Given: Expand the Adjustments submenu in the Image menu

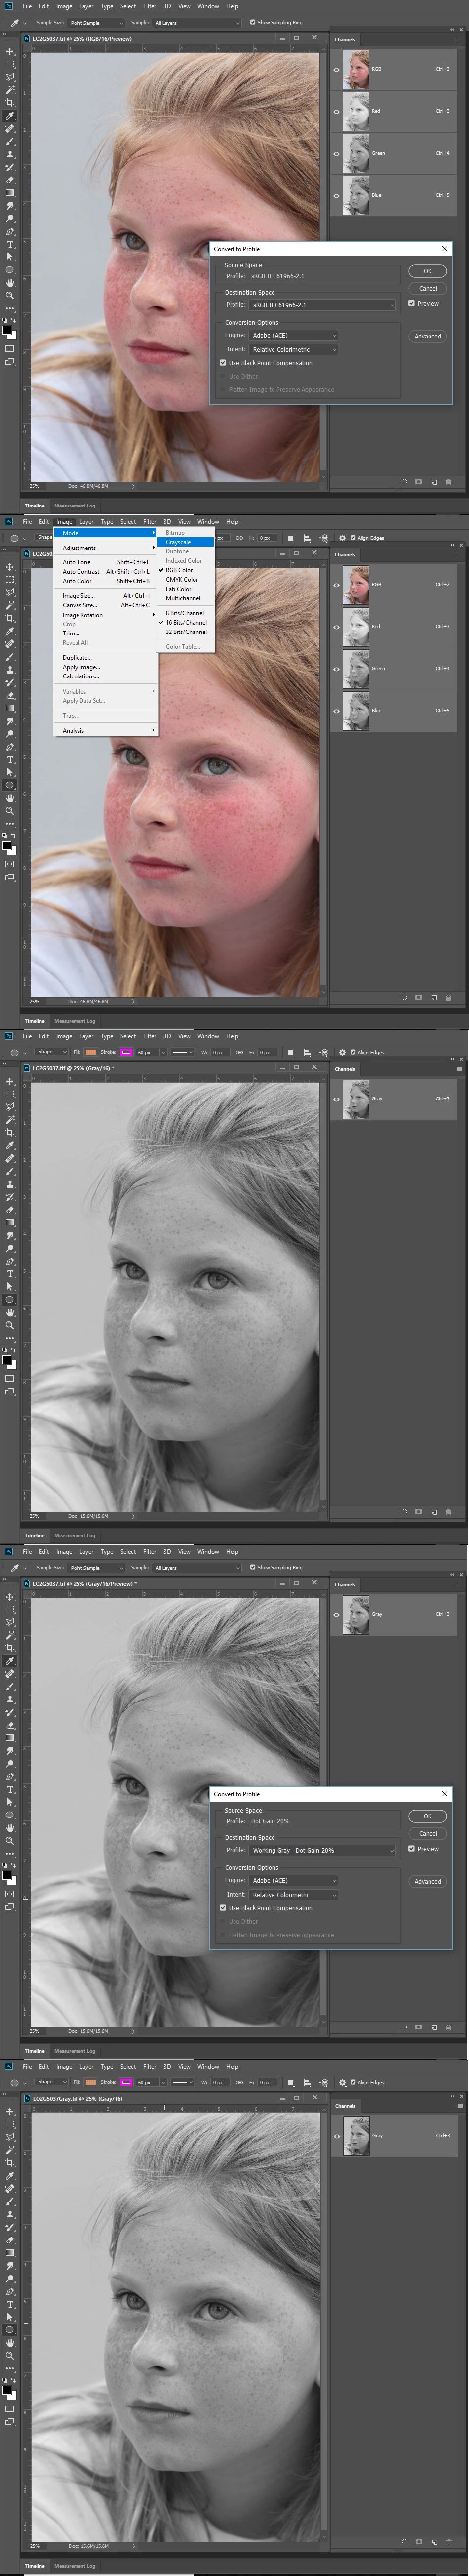Looking at the screenshot, I should click(106, 547).
